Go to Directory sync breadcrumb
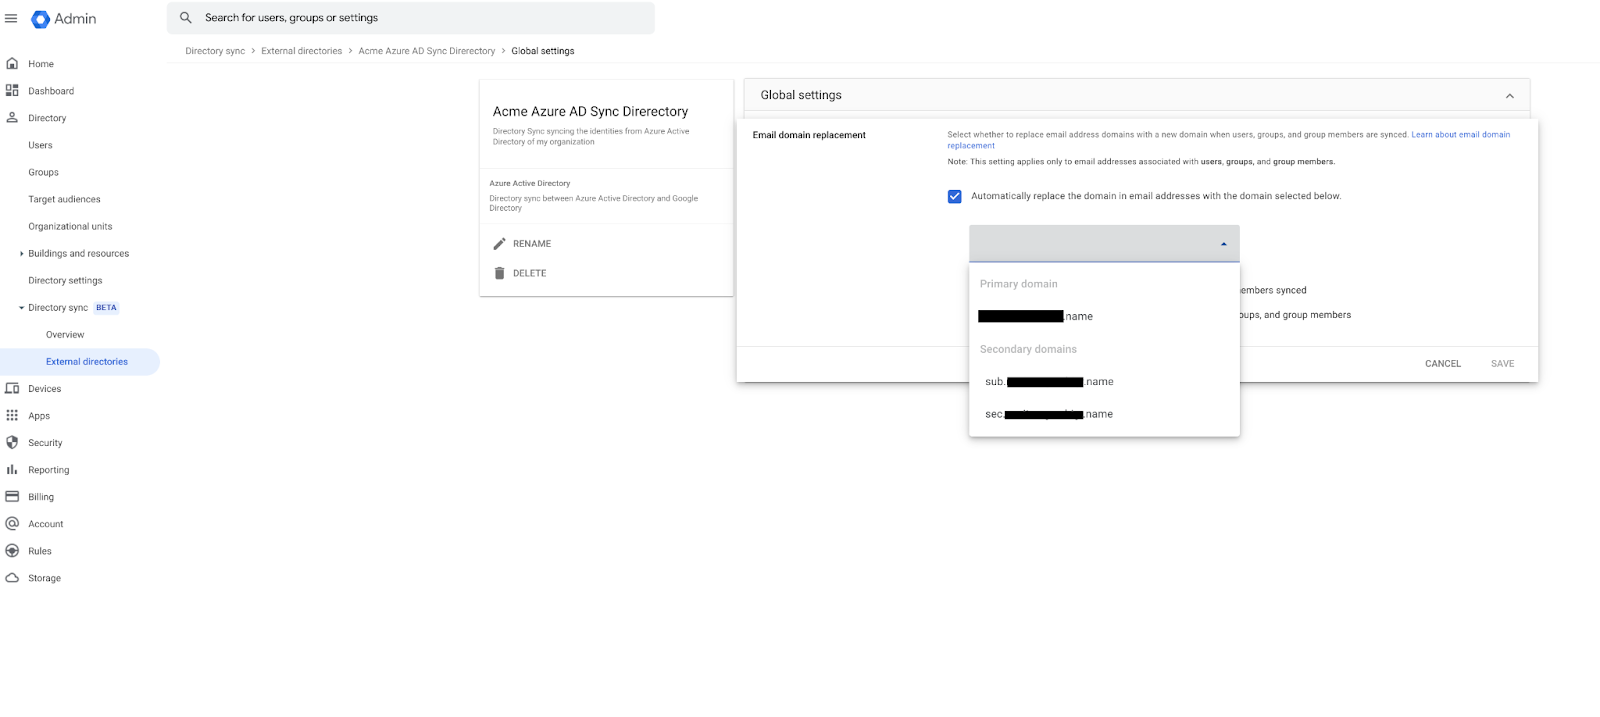 click(215, 51)
